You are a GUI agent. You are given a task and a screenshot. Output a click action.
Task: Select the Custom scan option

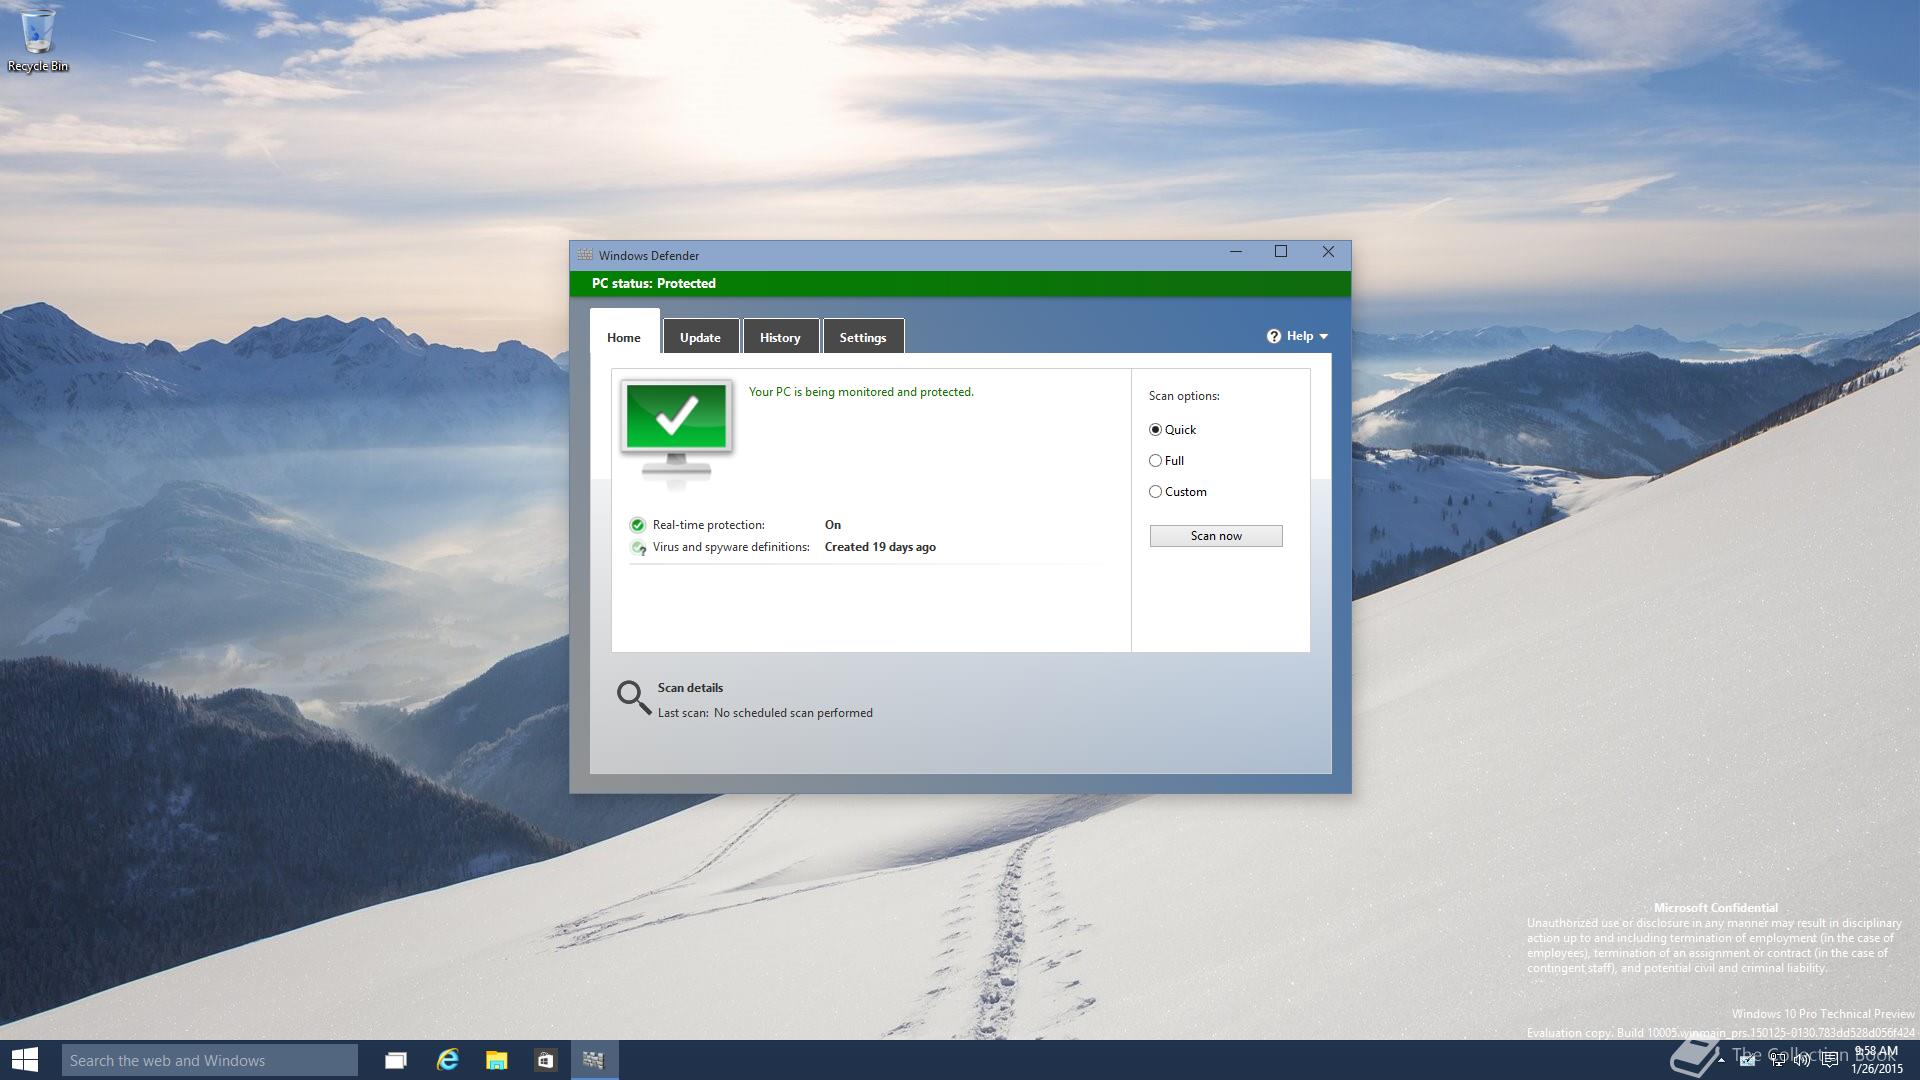[1156, 492]
